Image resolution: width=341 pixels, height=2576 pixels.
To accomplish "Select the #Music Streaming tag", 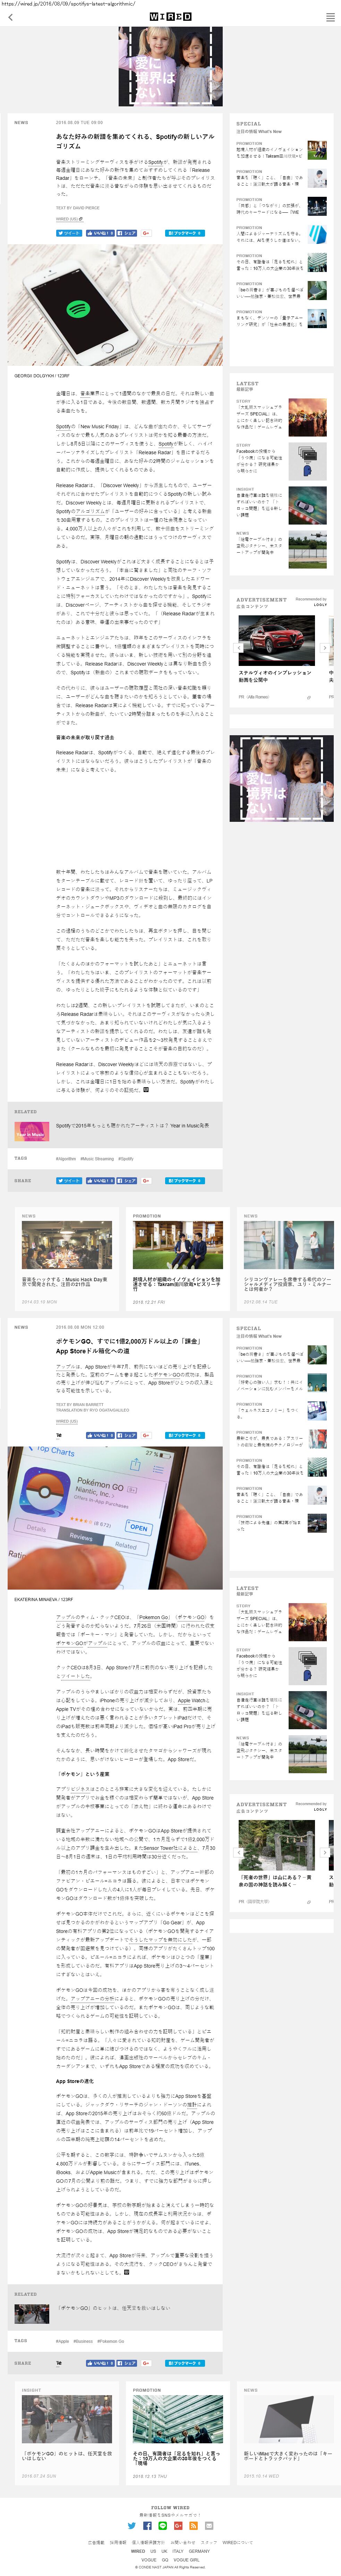I will pyautogui.click(x=97, y=1159).
